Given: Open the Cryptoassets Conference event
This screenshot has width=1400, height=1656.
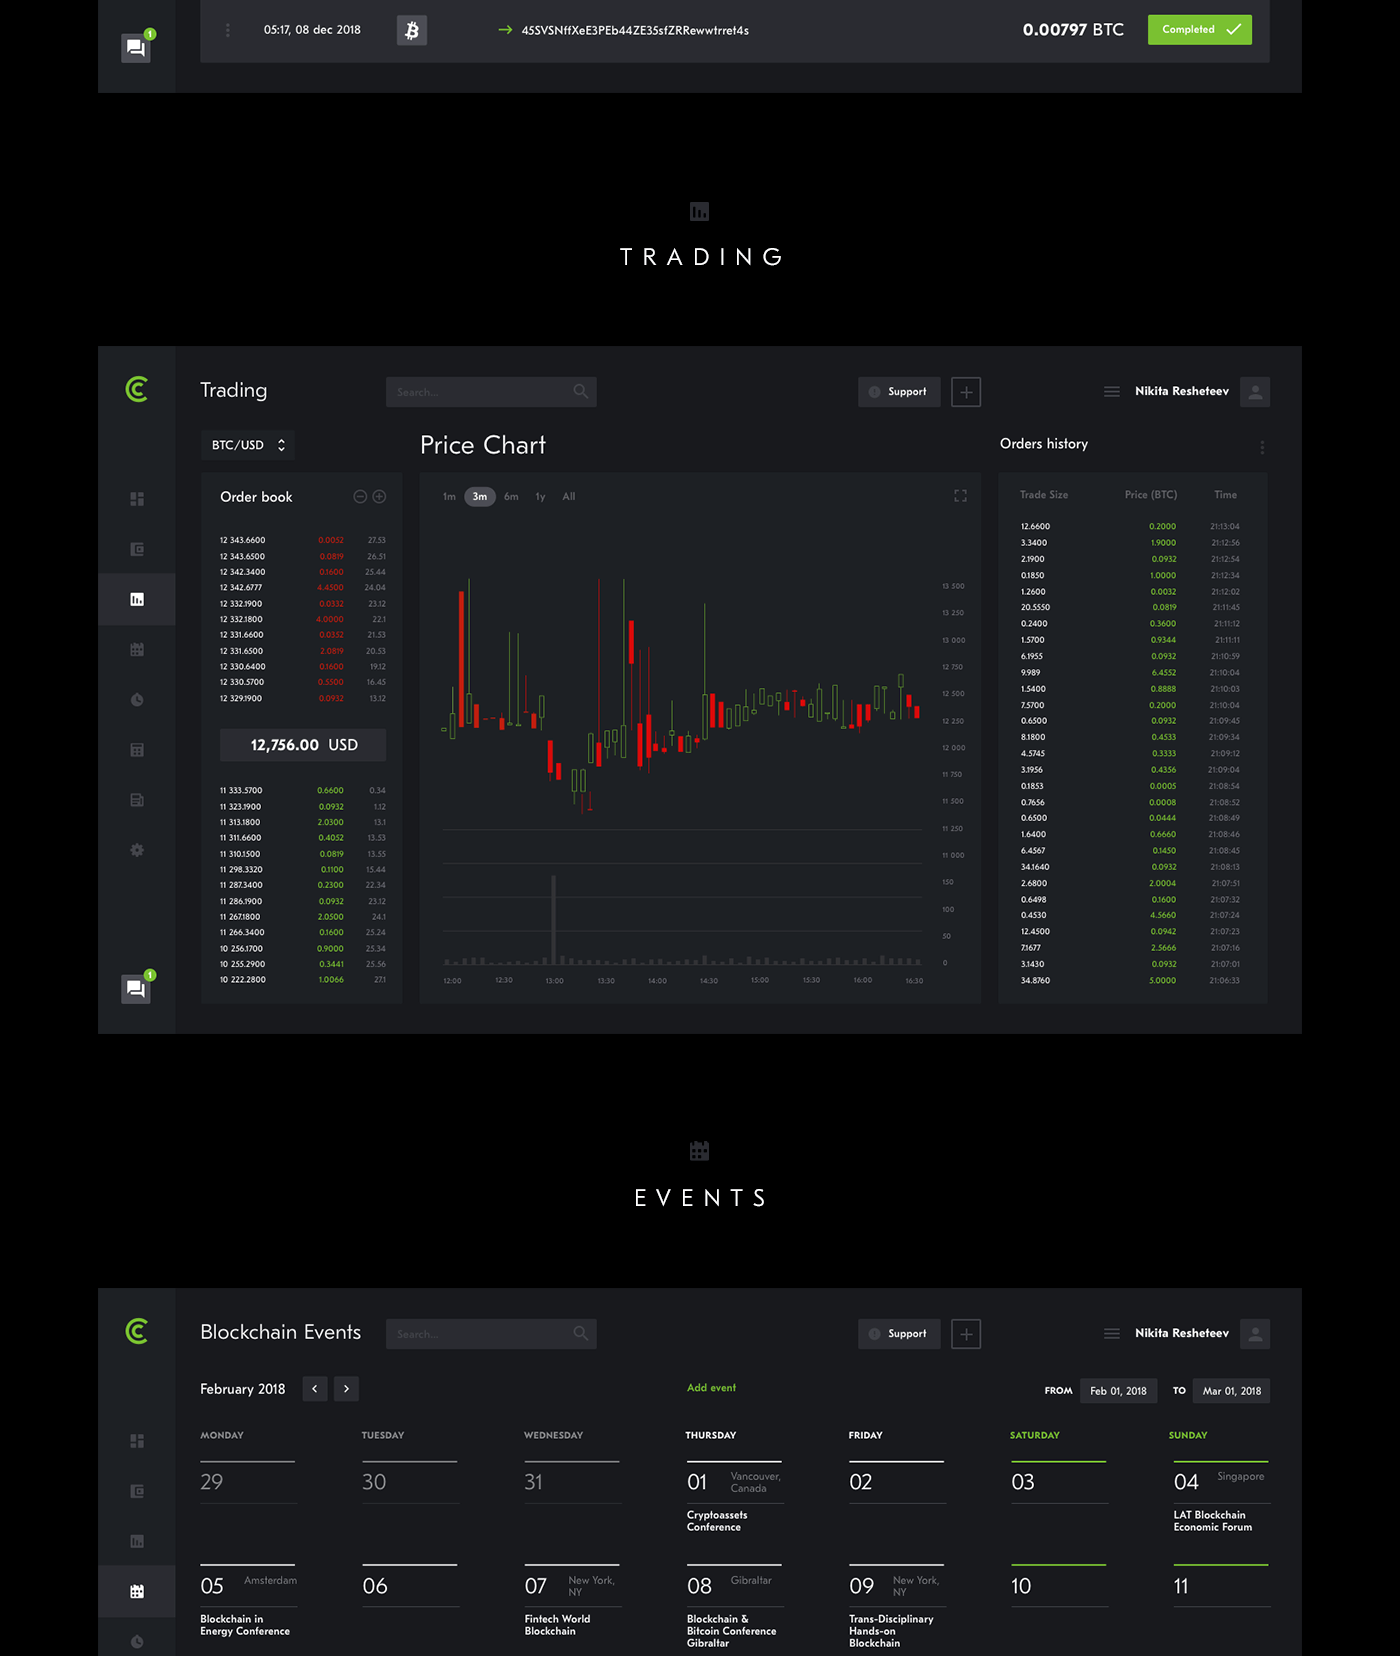Looking at the screenshot, I should (717, 1521).
